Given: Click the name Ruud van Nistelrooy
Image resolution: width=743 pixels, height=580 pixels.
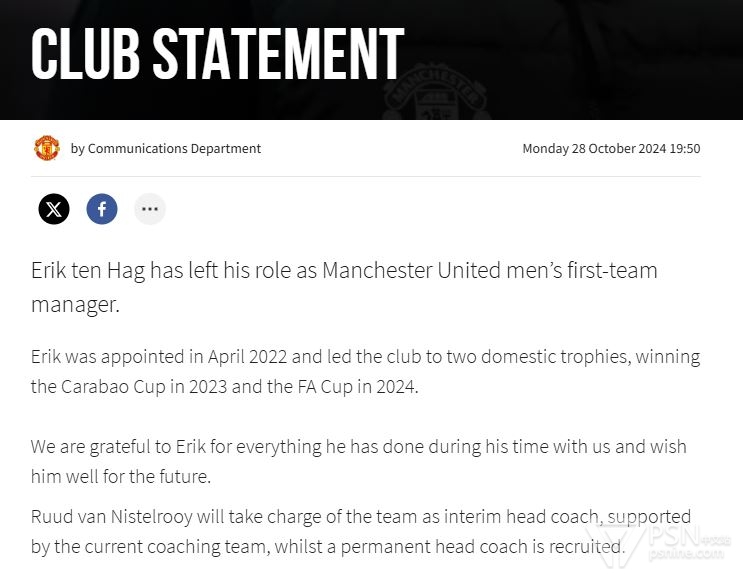Looking at the screenshot, I should tap(112, 517).
